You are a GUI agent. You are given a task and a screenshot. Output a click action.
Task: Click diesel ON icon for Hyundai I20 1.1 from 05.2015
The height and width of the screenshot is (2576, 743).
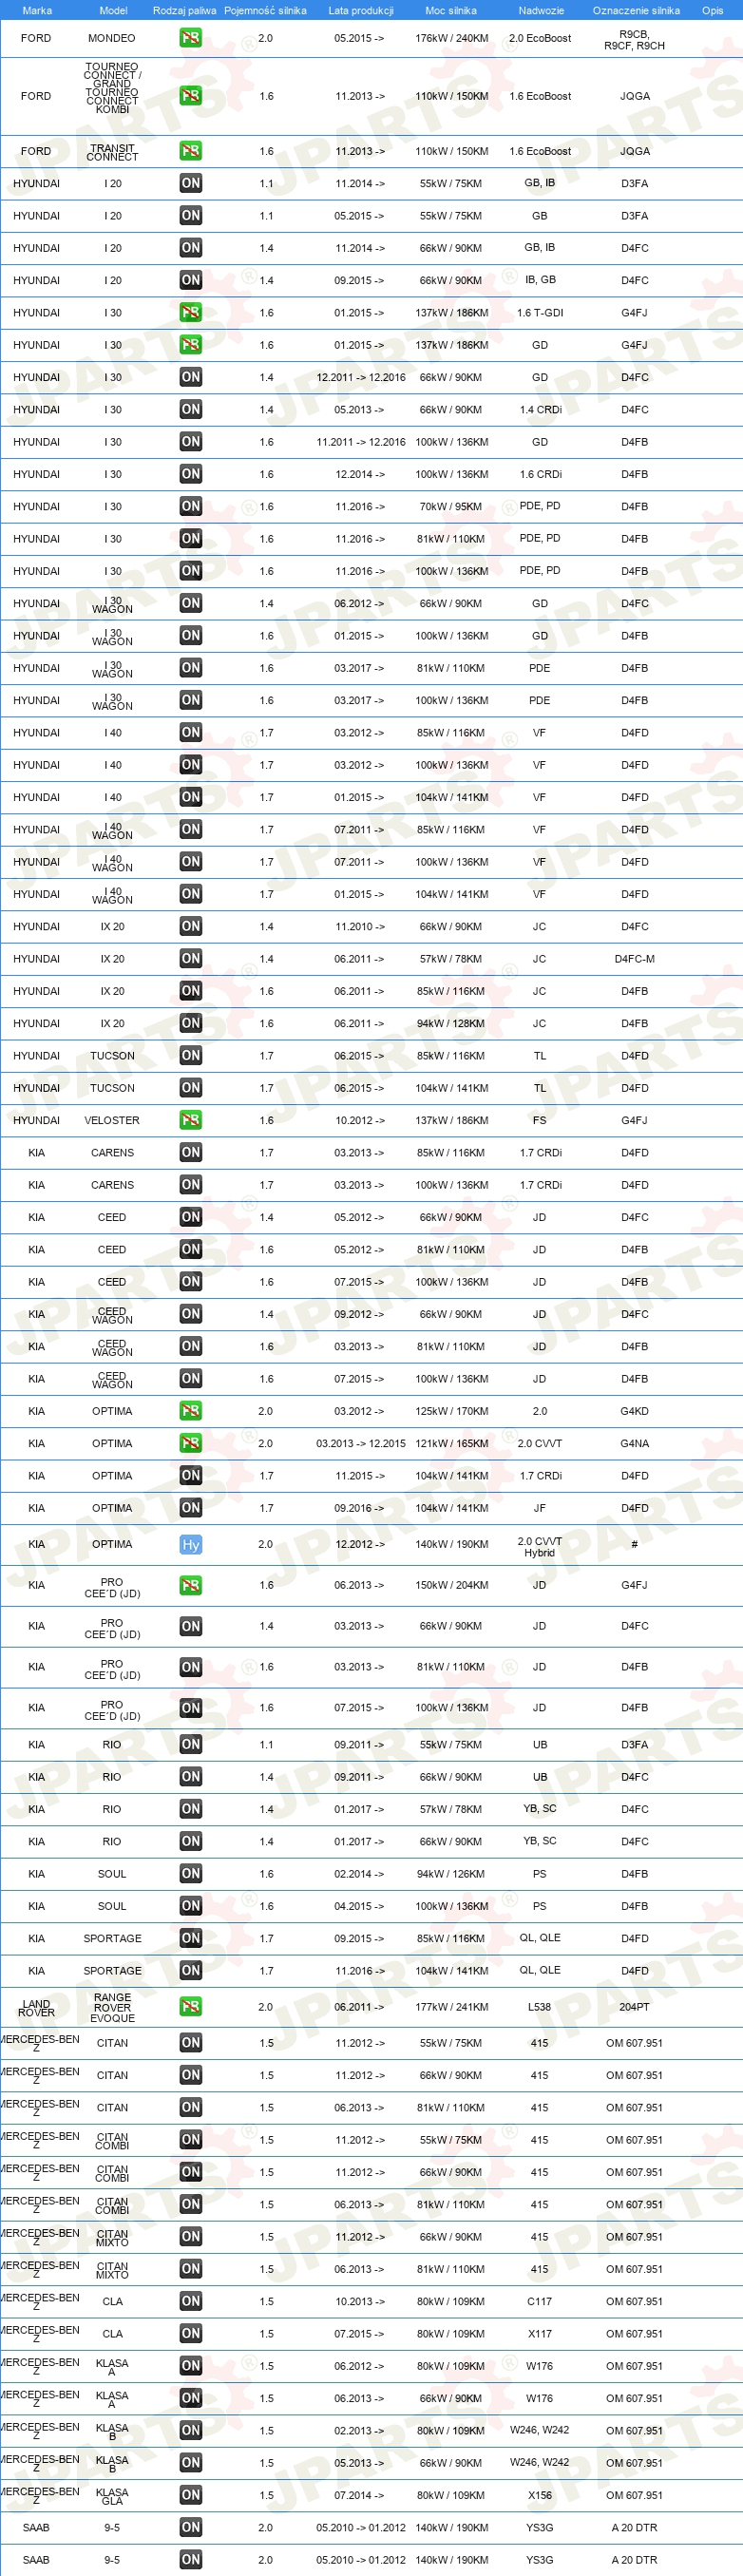point(190,215)
